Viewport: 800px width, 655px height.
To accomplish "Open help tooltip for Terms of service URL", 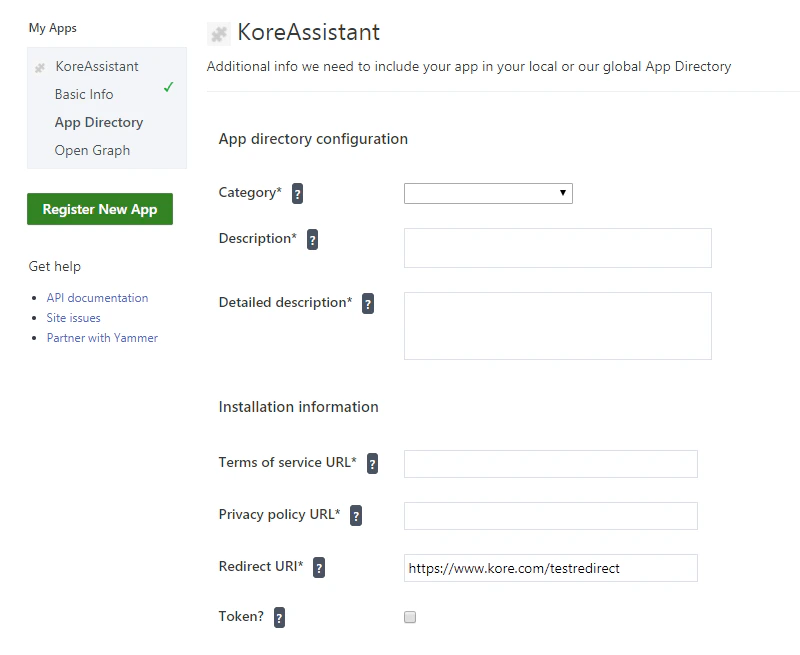I will (x=372, y=464).
